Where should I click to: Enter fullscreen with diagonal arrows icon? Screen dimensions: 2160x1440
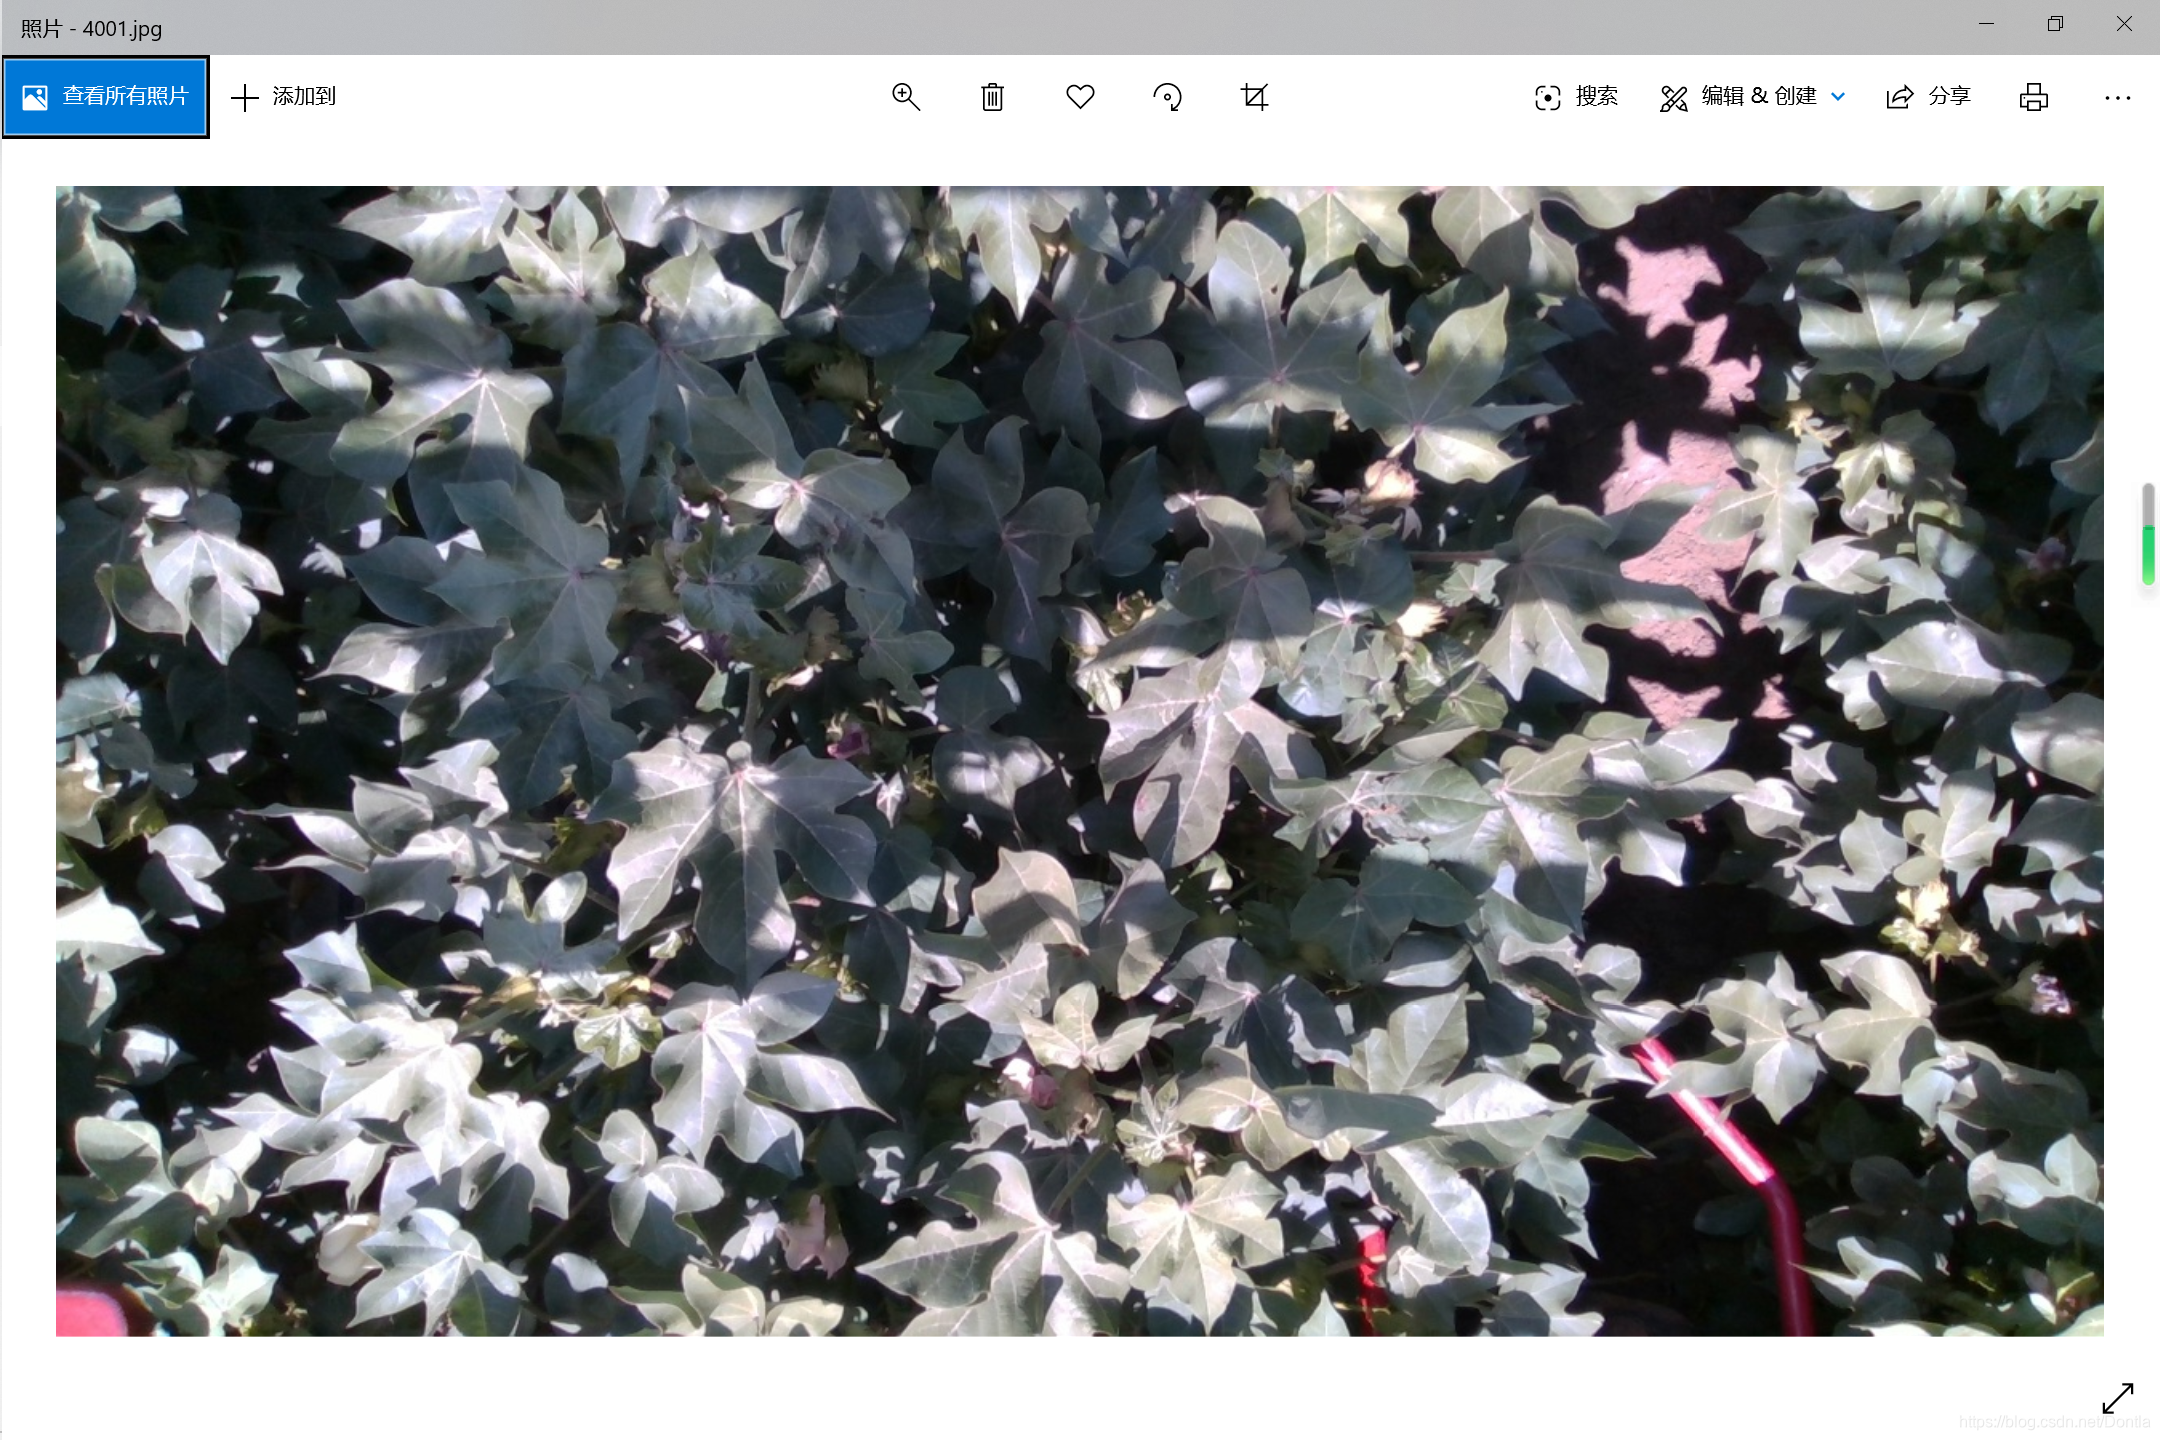(x=2117, y=1397)
